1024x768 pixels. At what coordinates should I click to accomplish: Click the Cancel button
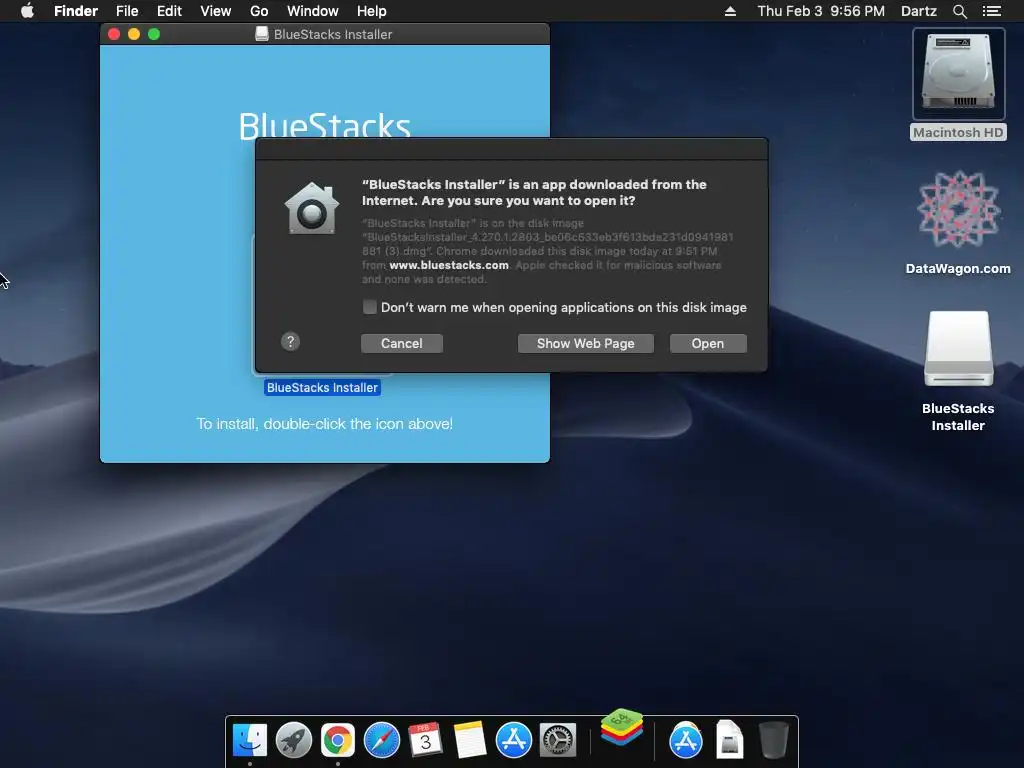[402, 344]
